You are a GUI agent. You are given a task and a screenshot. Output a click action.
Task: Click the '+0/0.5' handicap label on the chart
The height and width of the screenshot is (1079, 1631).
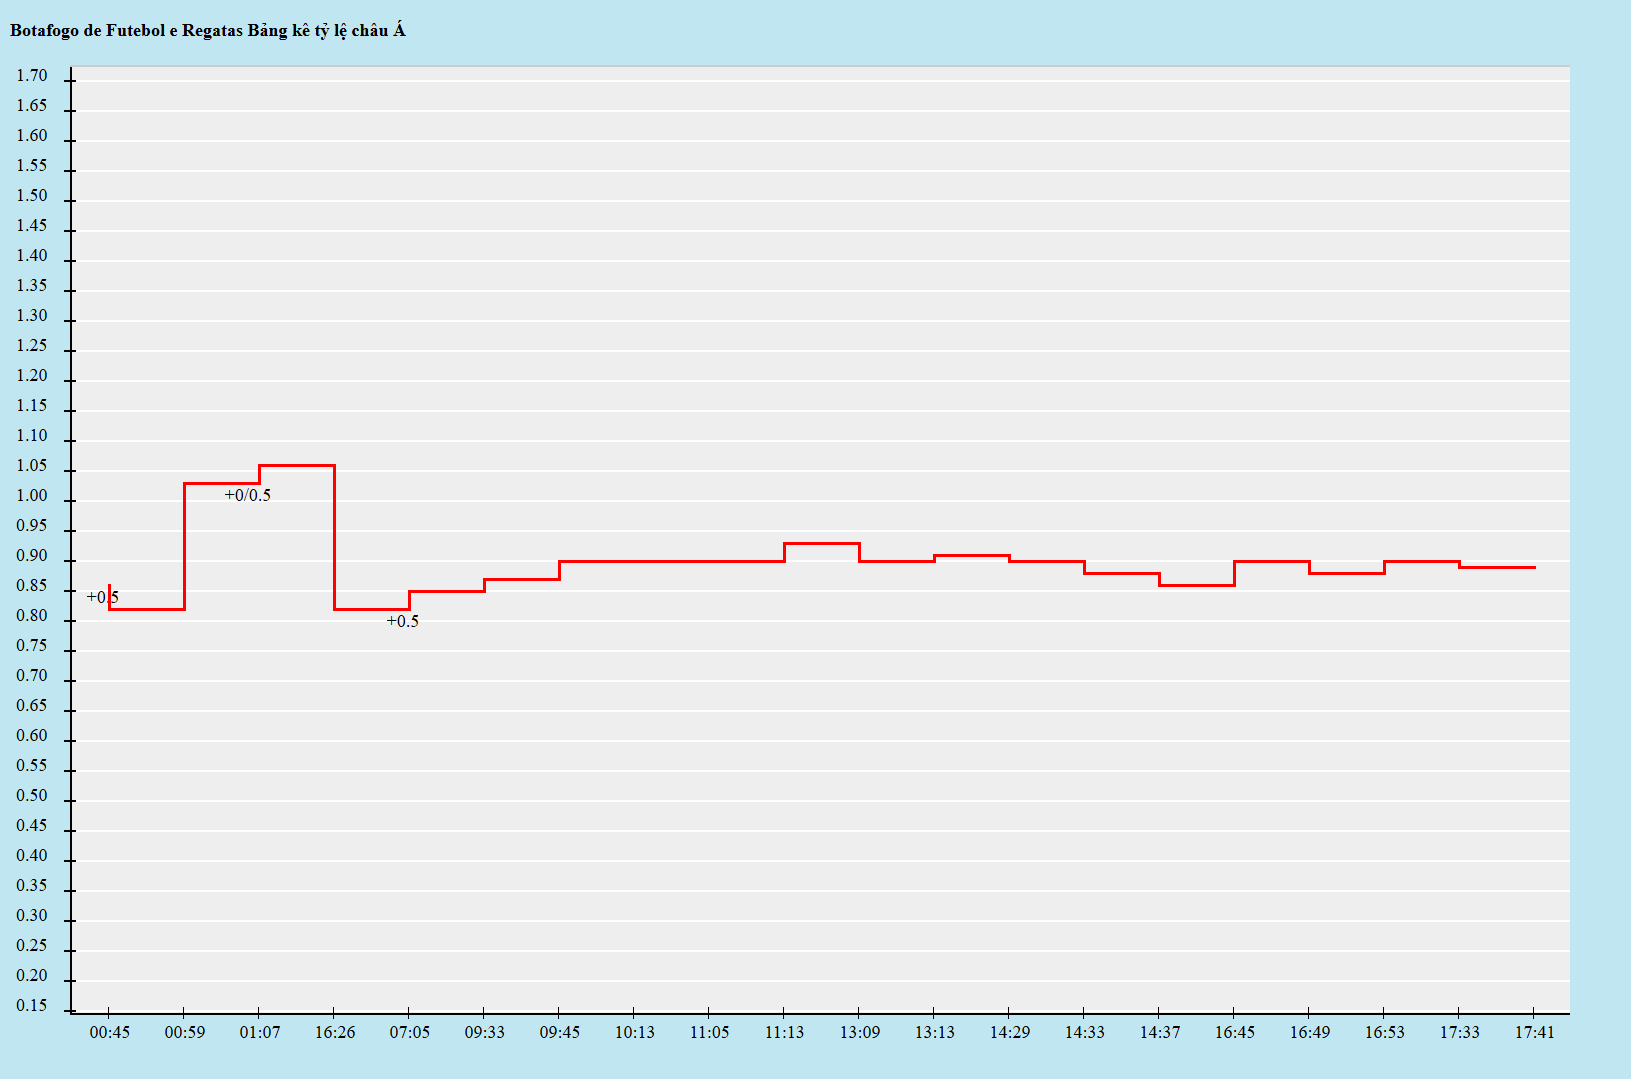(x=247, y=495)
